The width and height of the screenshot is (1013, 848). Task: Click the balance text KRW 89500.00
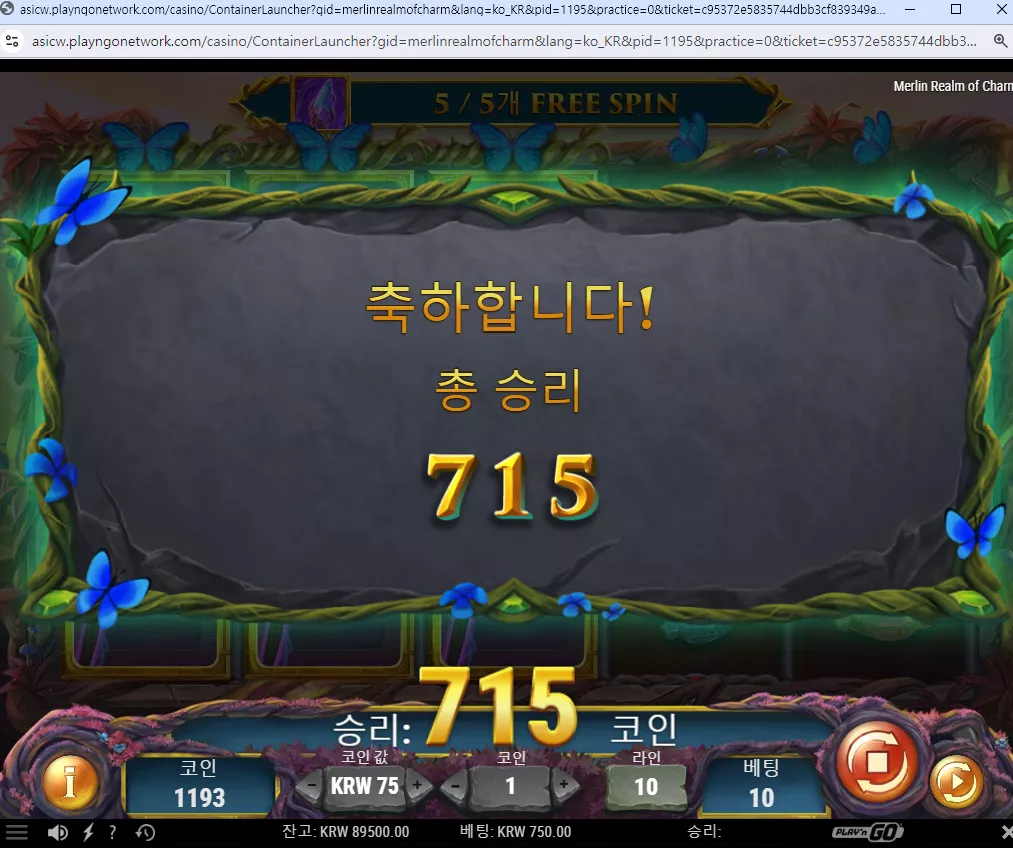click(346, 832)
